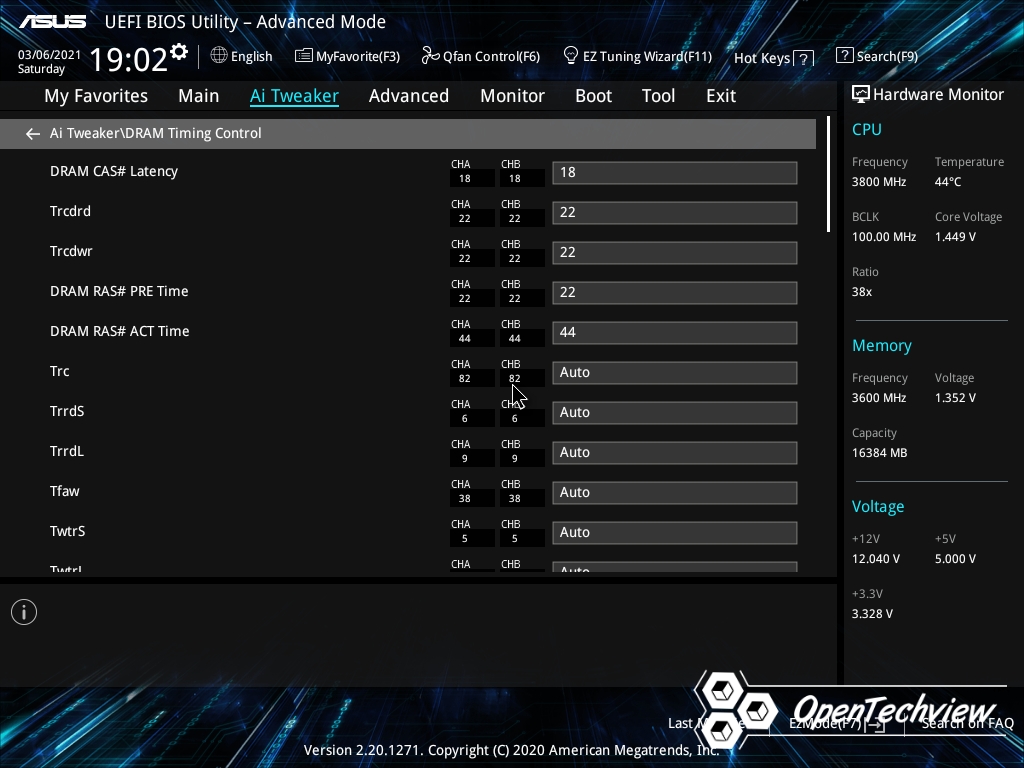Click English language button
This screenshot has height=768, width=1024.
coord(251,57)
